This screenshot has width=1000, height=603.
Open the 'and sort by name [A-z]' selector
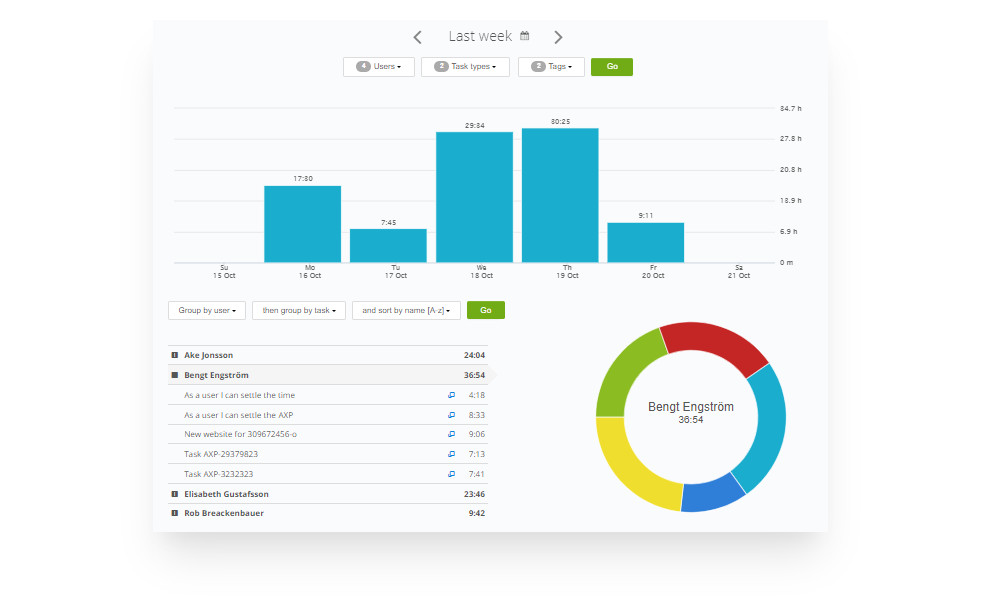pos(405,310)
